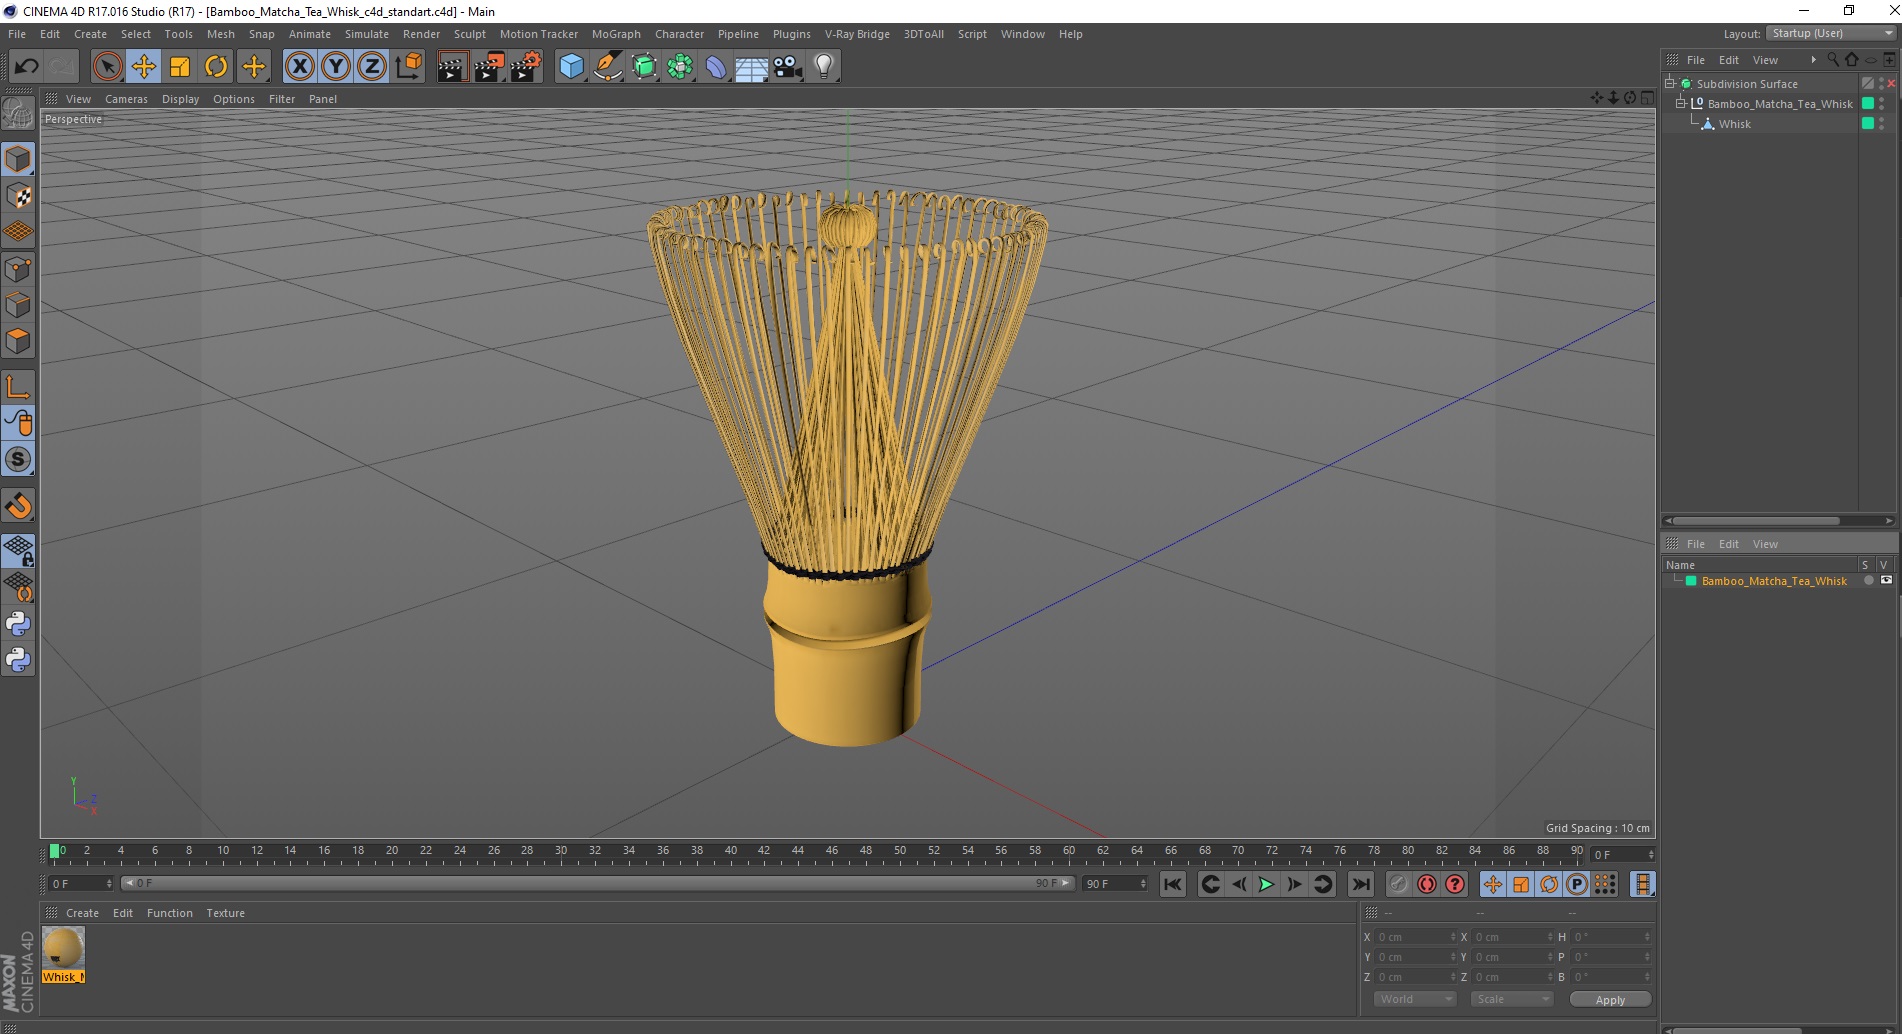The image size is (1902, 1034).
Task: Open viewport Cameras menu
Action: point(126,99)
